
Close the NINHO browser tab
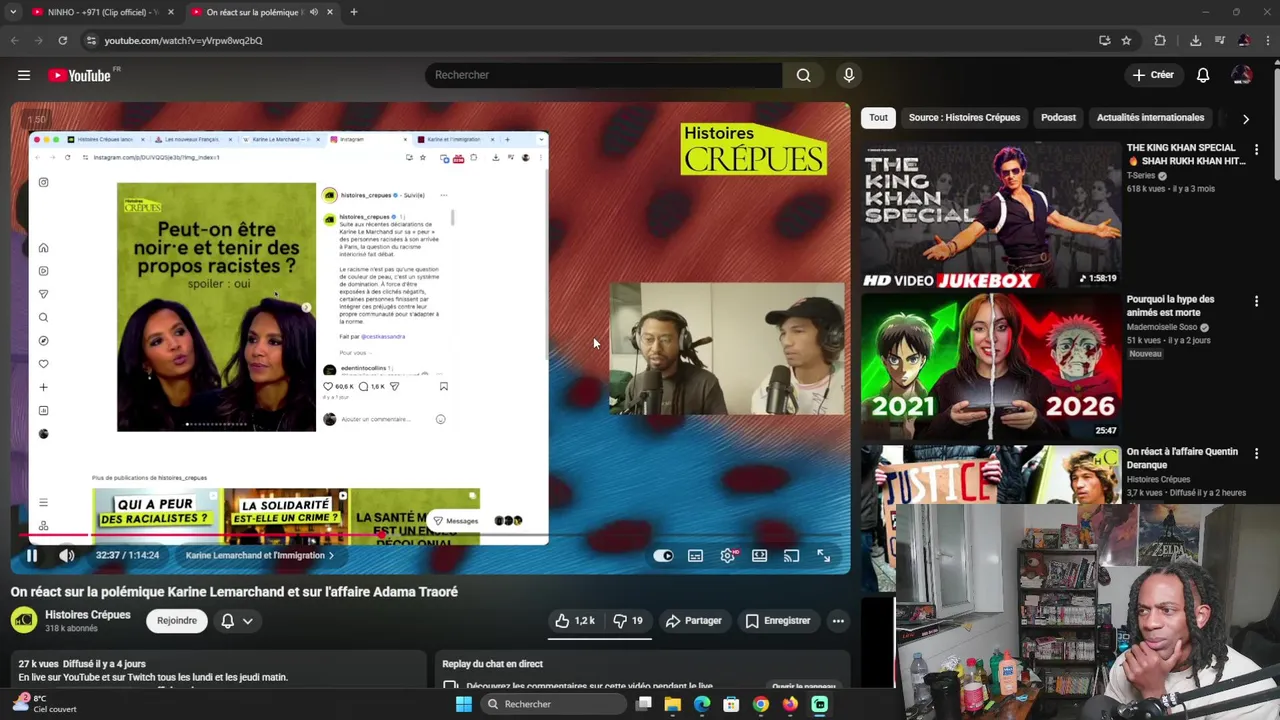coord(170,12)
